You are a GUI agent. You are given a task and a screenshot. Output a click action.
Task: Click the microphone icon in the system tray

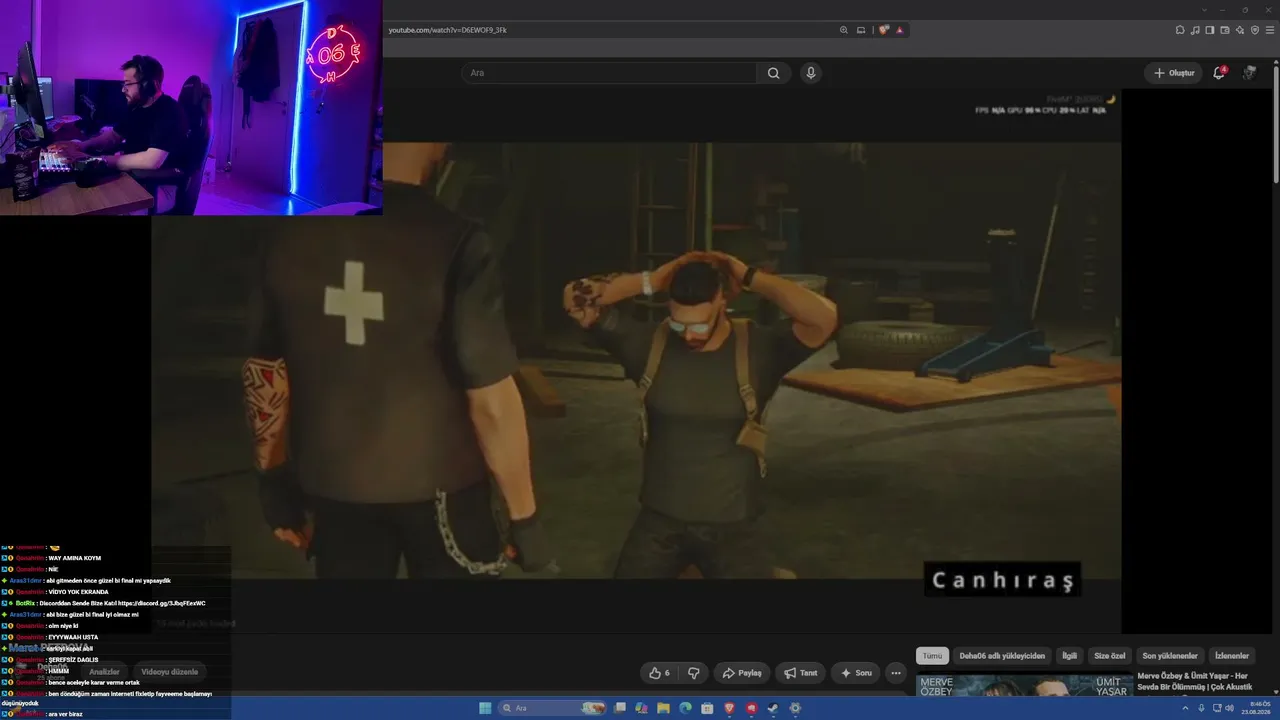(x=1201, y=708)
